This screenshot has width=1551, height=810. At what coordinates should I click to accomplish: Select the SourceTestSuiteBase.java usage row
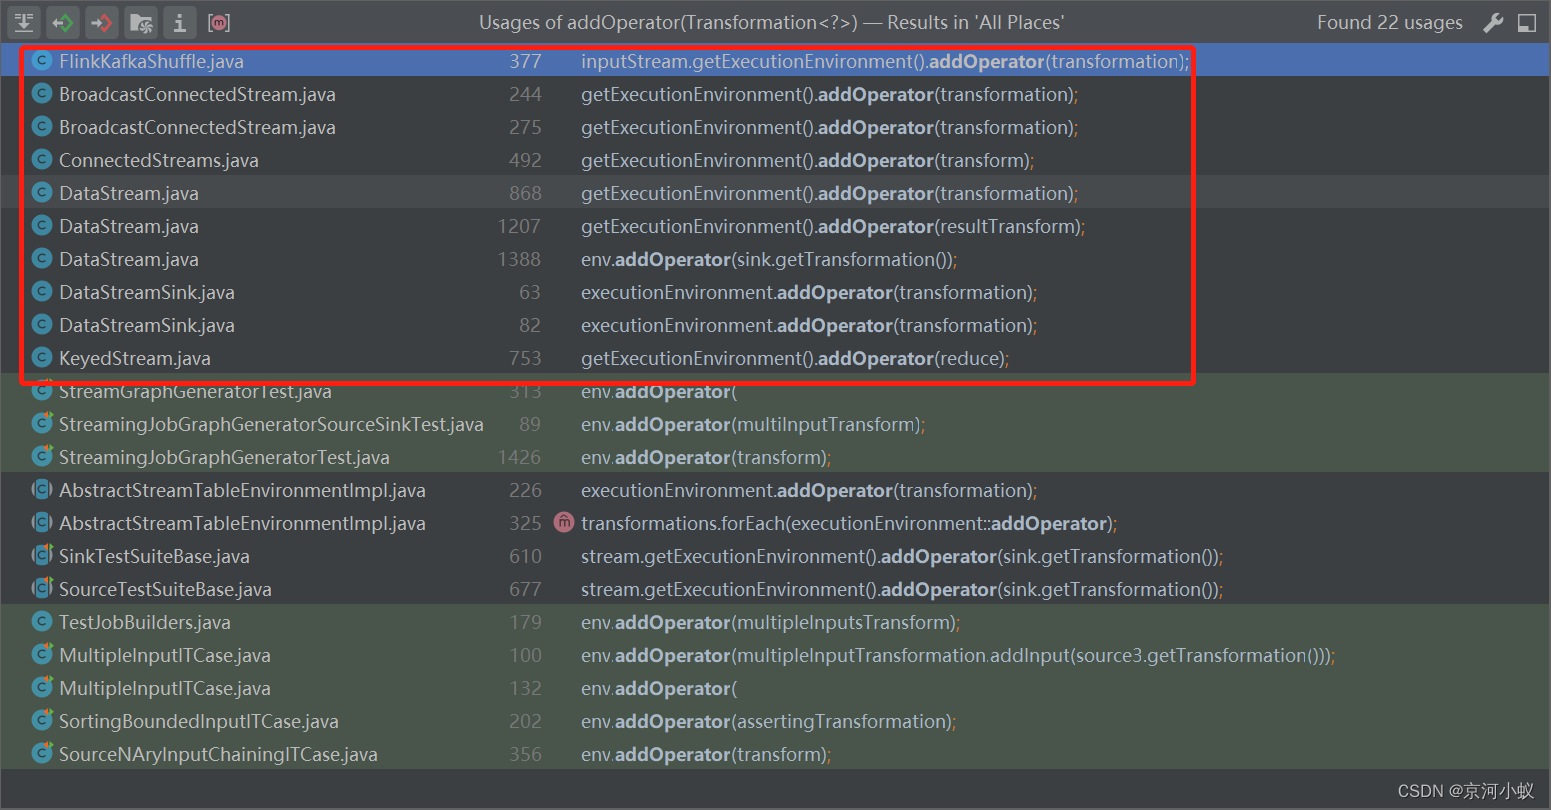[775, 589]
